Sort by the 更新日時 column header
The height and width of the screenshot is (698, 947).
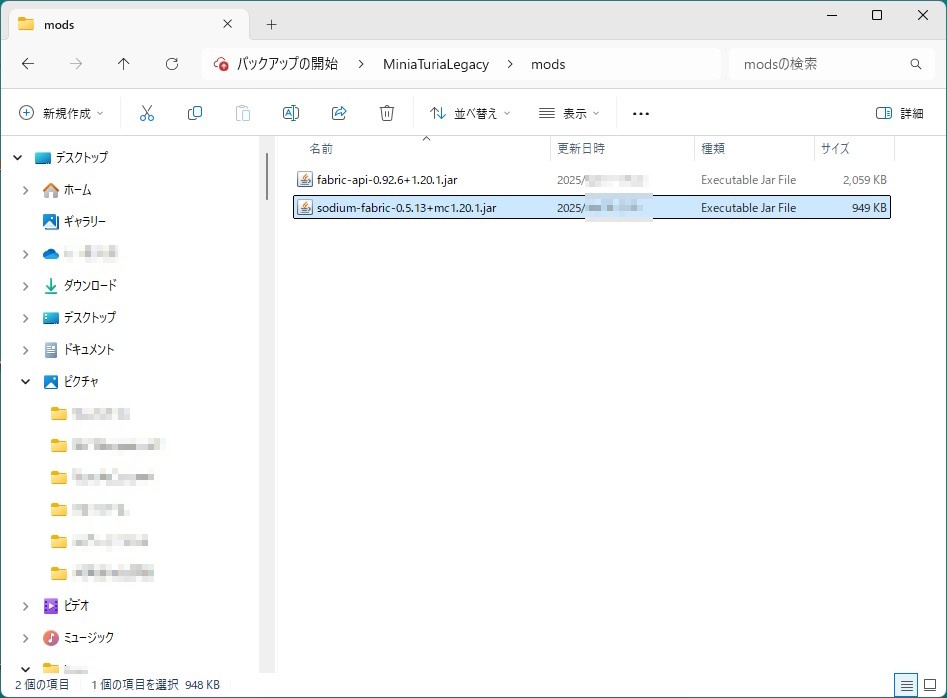point(581,149)
